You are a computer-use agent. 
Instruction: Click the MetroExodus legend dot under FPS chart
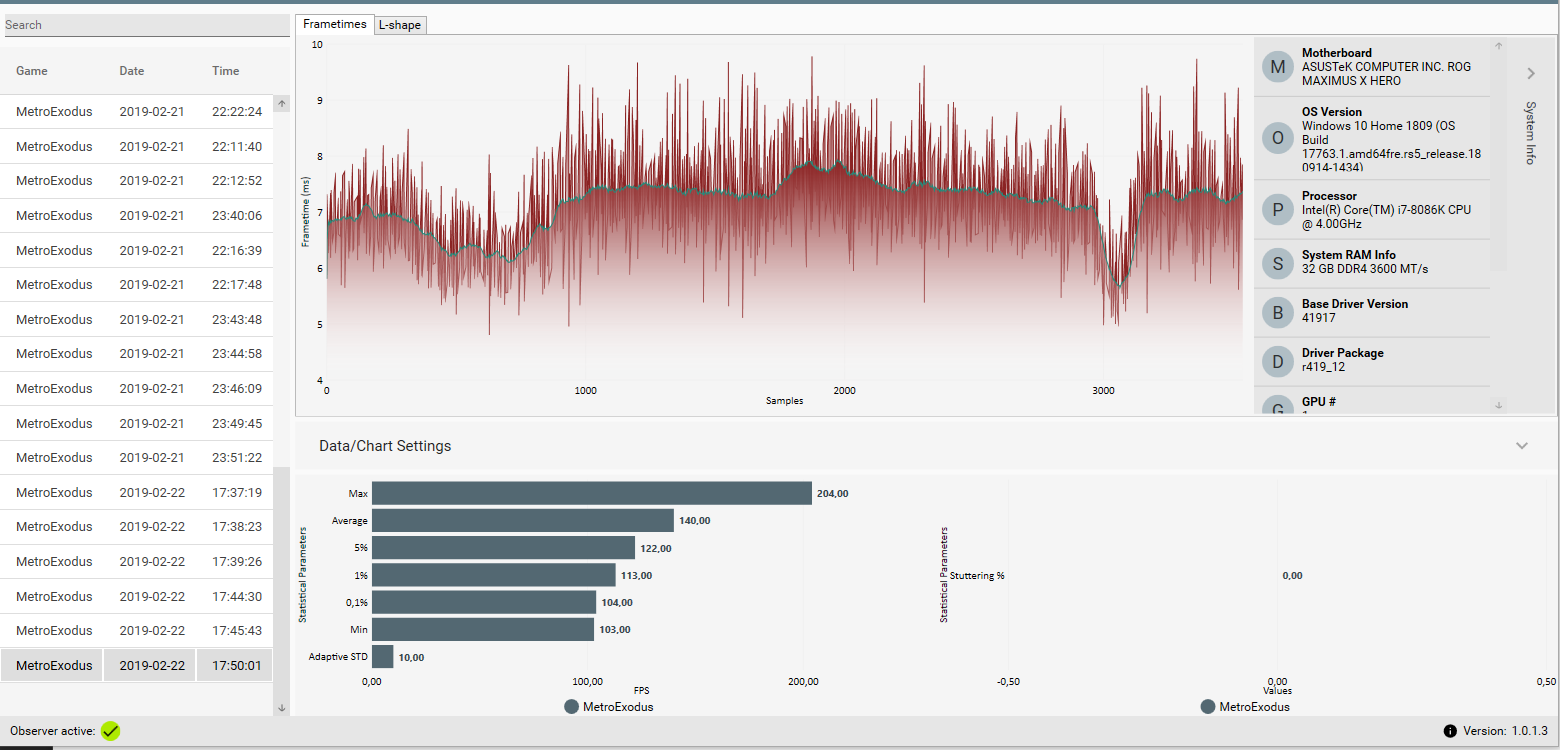click(x=572, y=707)
